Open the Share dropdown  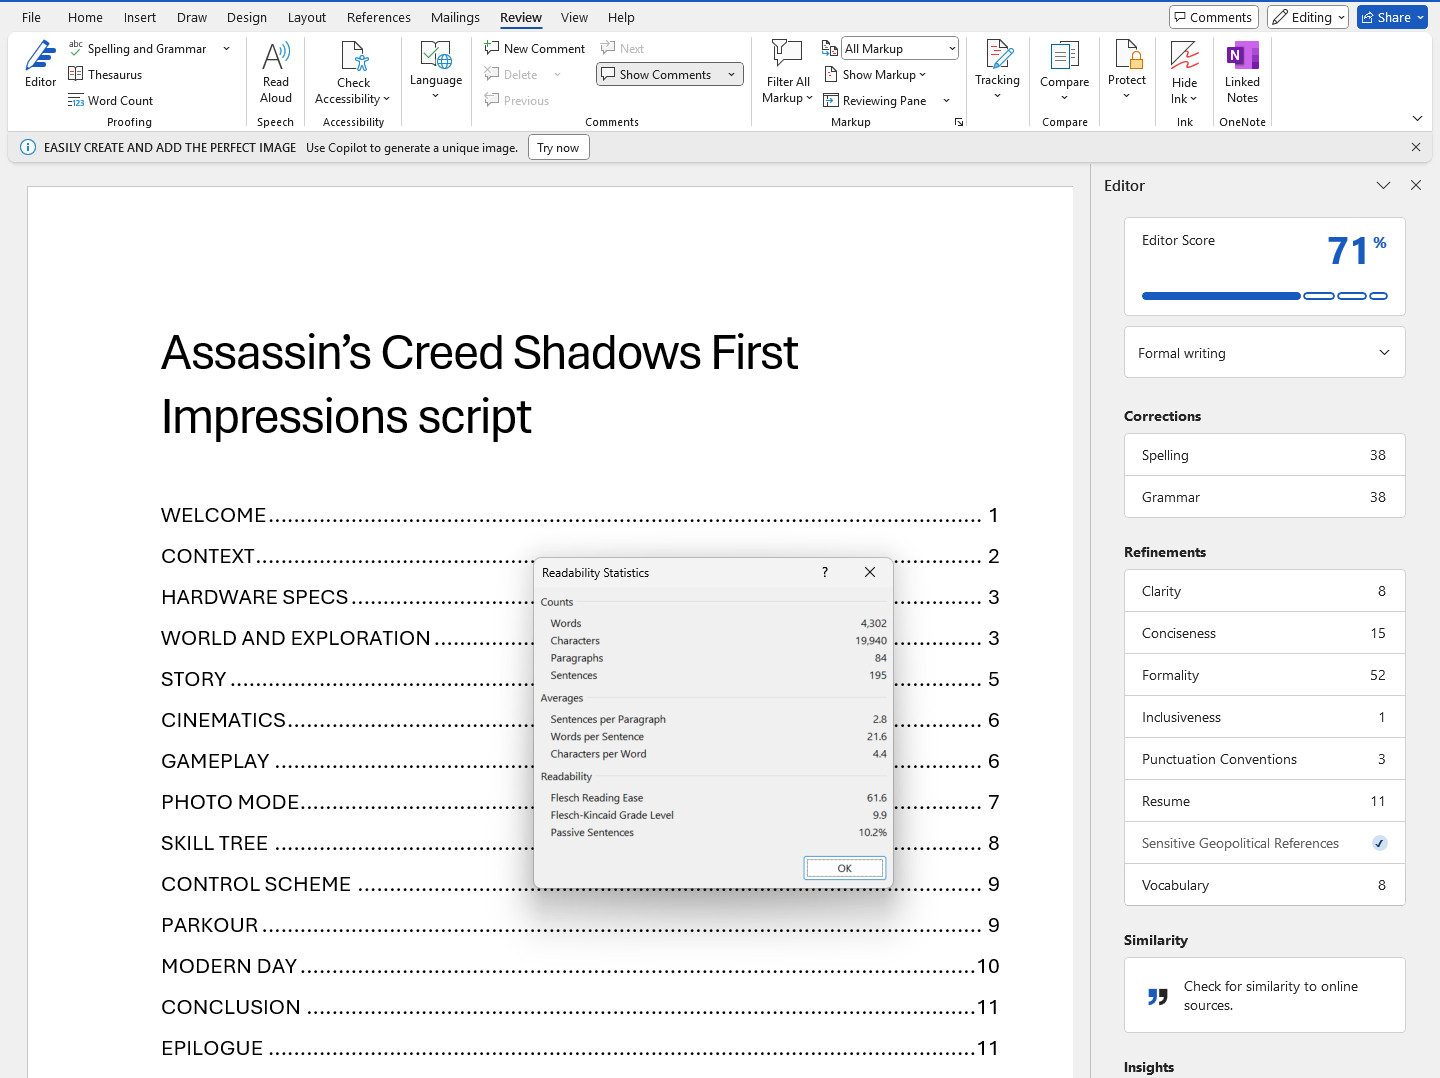coord(1420,17)
